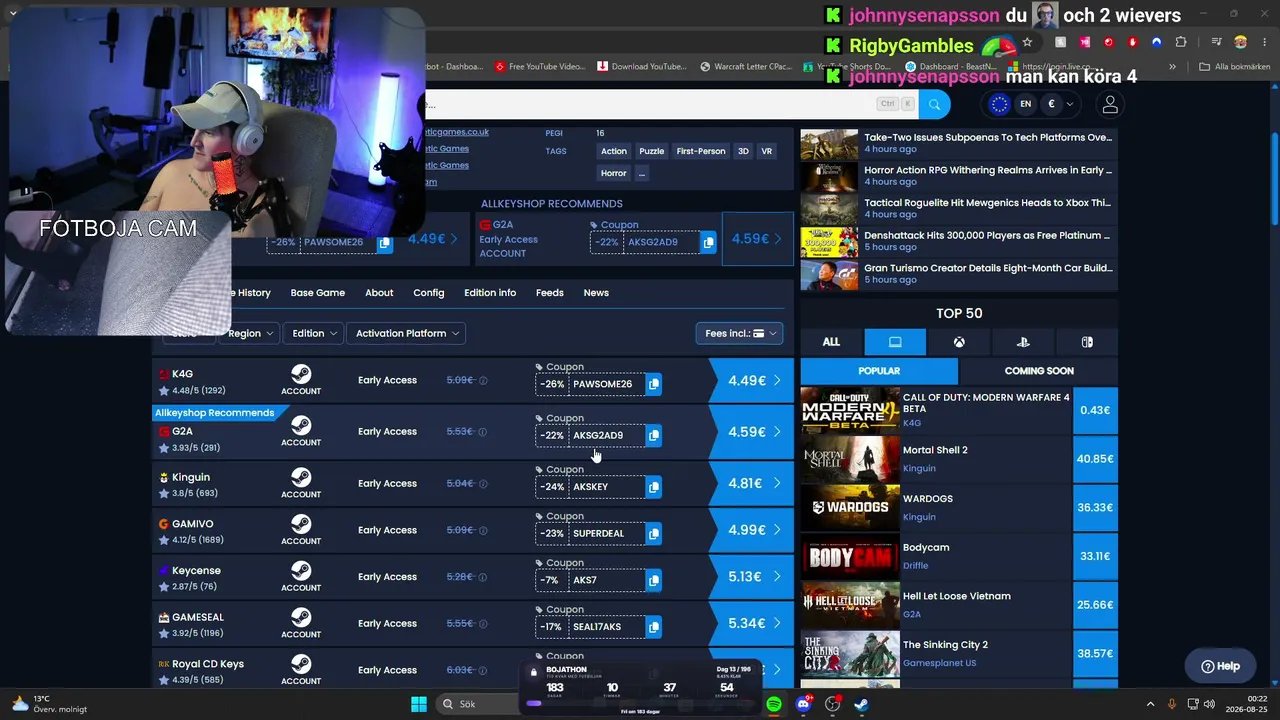Show price info for K4G's 5.09€ price
The image size is (1280, 720).
pos(483,381)
